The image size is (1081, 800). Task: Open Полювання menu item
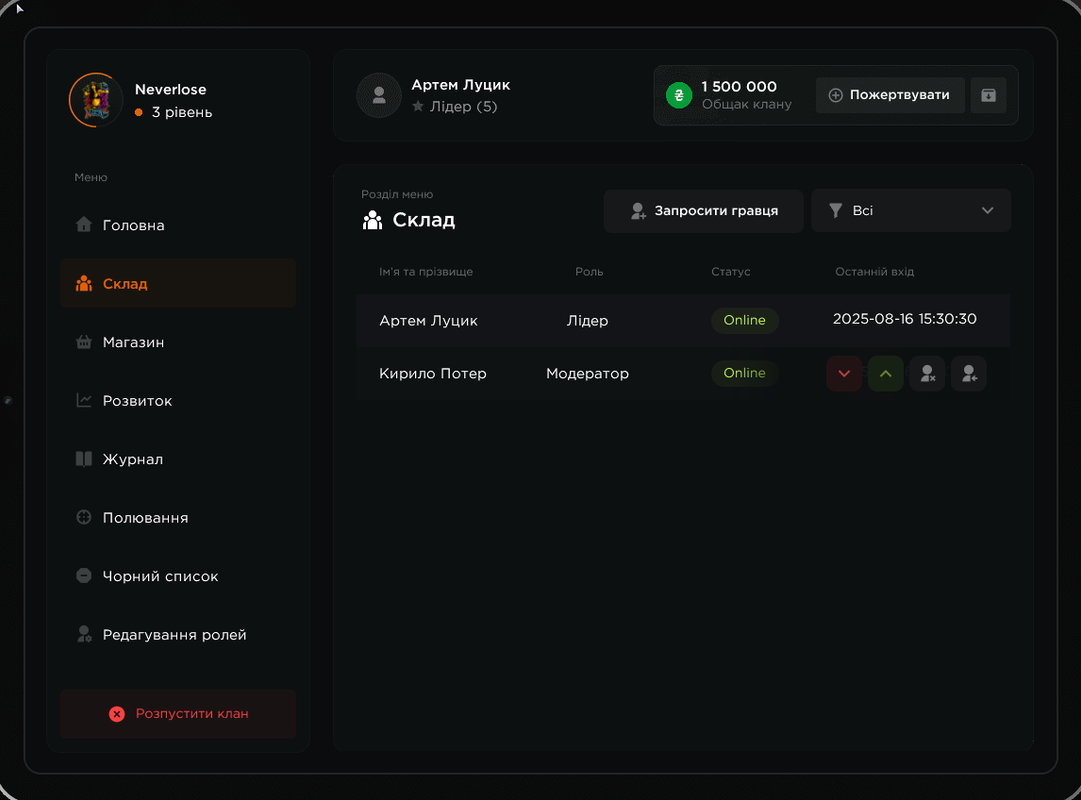179,518
